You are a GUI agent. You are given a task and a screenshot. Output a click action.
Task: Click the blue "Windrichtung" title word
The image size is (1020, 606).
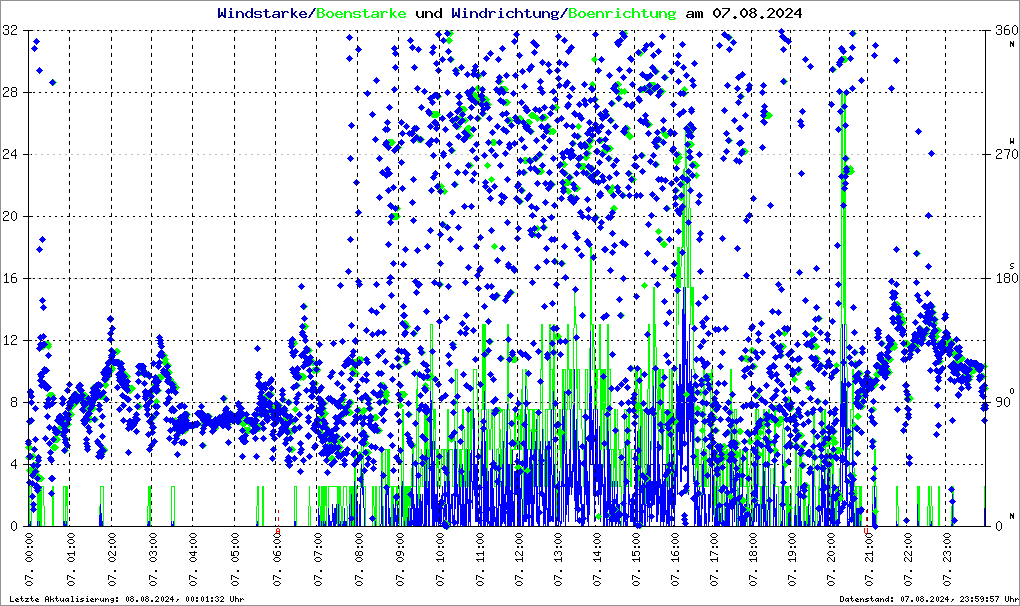(x=505, y=13)
